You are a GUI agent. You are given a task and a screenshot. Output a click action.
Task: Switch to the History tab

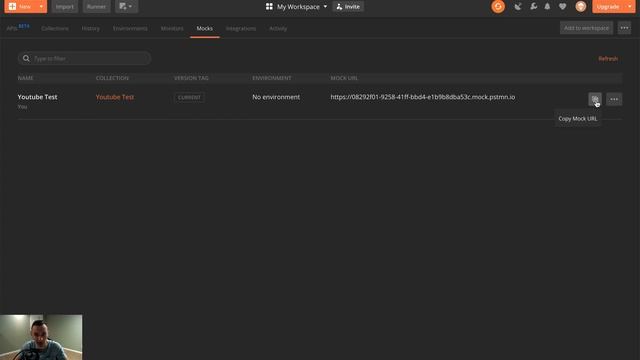(91, 29)
